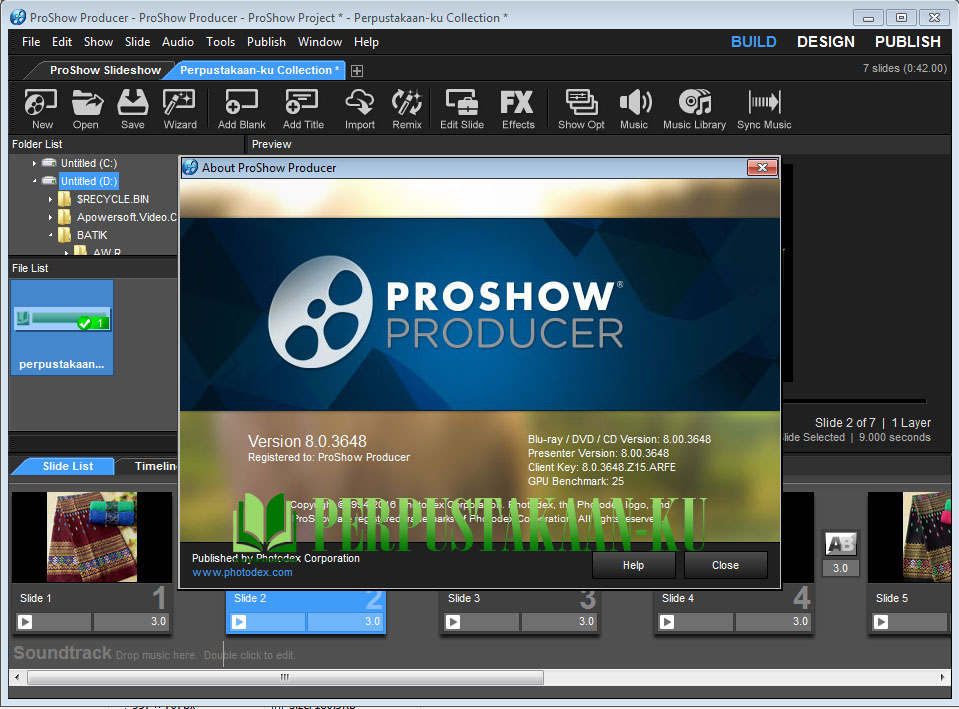Switch to the Slide List tab
This screenshot has width=959, height=709.
coord(67,466)
